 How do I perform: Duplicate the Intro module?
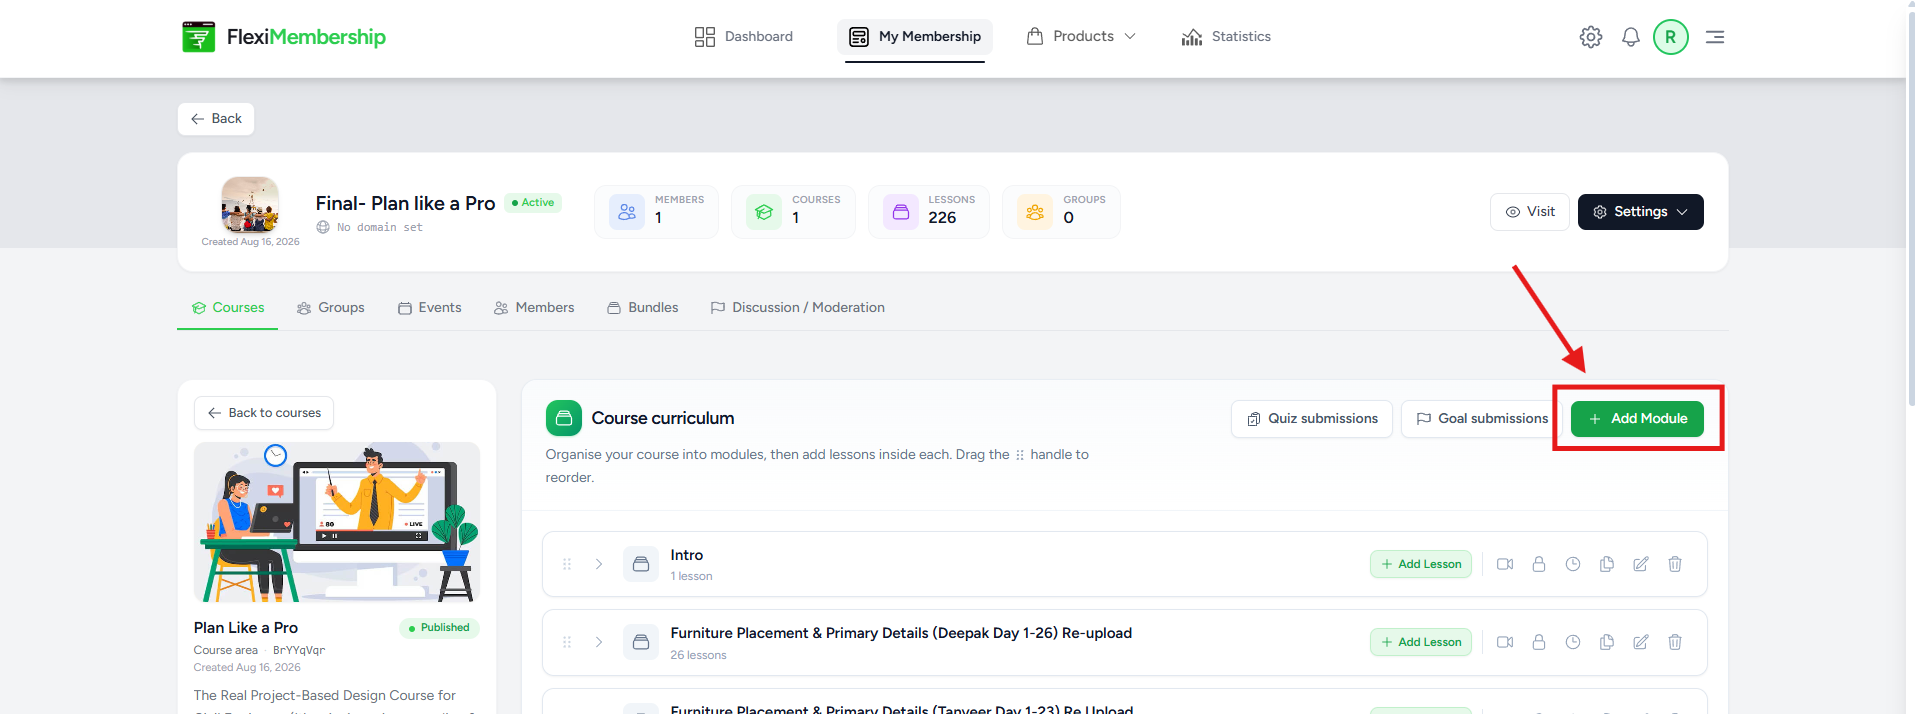click(1607, 564)
